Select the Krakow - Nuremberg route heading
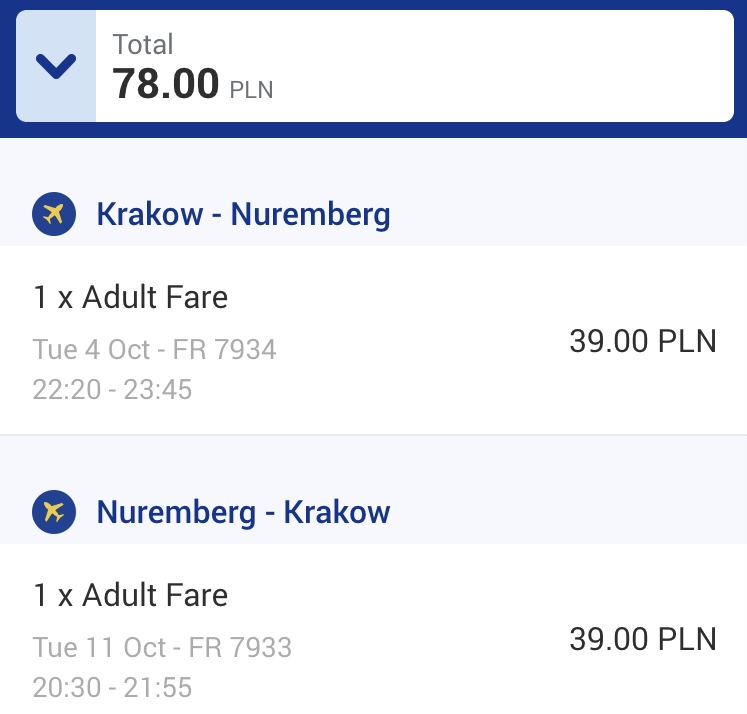Viewport: 747px width, 714px height. pyautogui.click(x=243, y=214)
